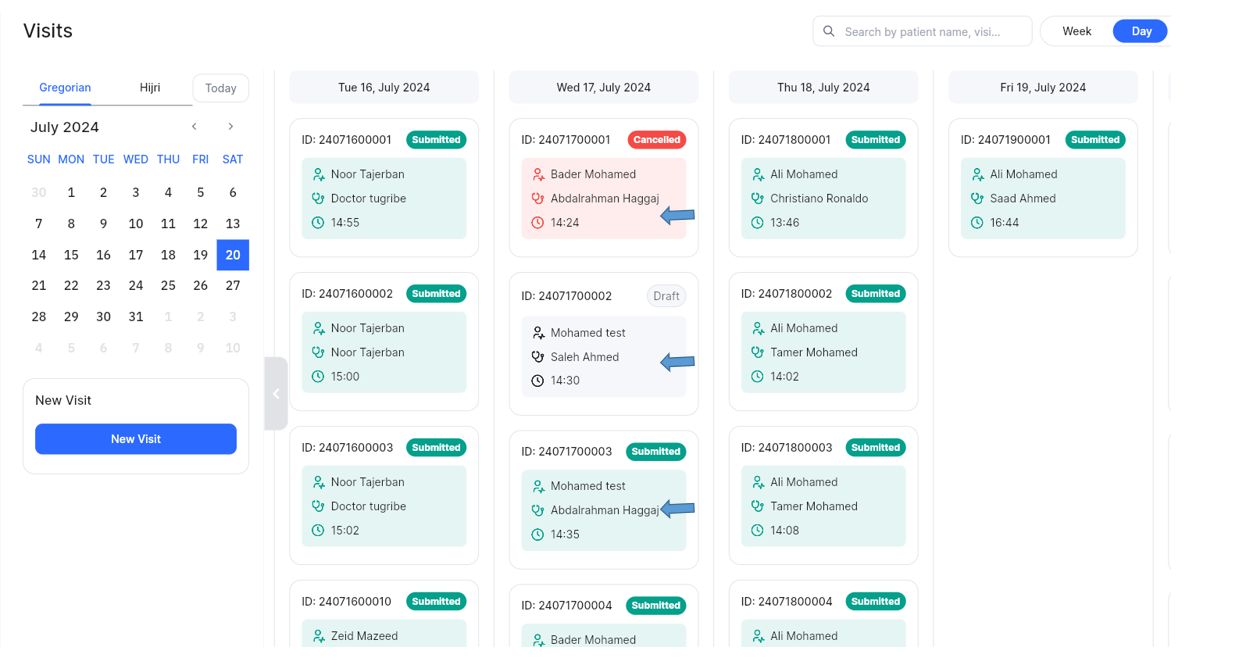The width and height of the screenshot is (1240, 669).
Task: Click the Cancelled status badge
Action: pos(656,140)
